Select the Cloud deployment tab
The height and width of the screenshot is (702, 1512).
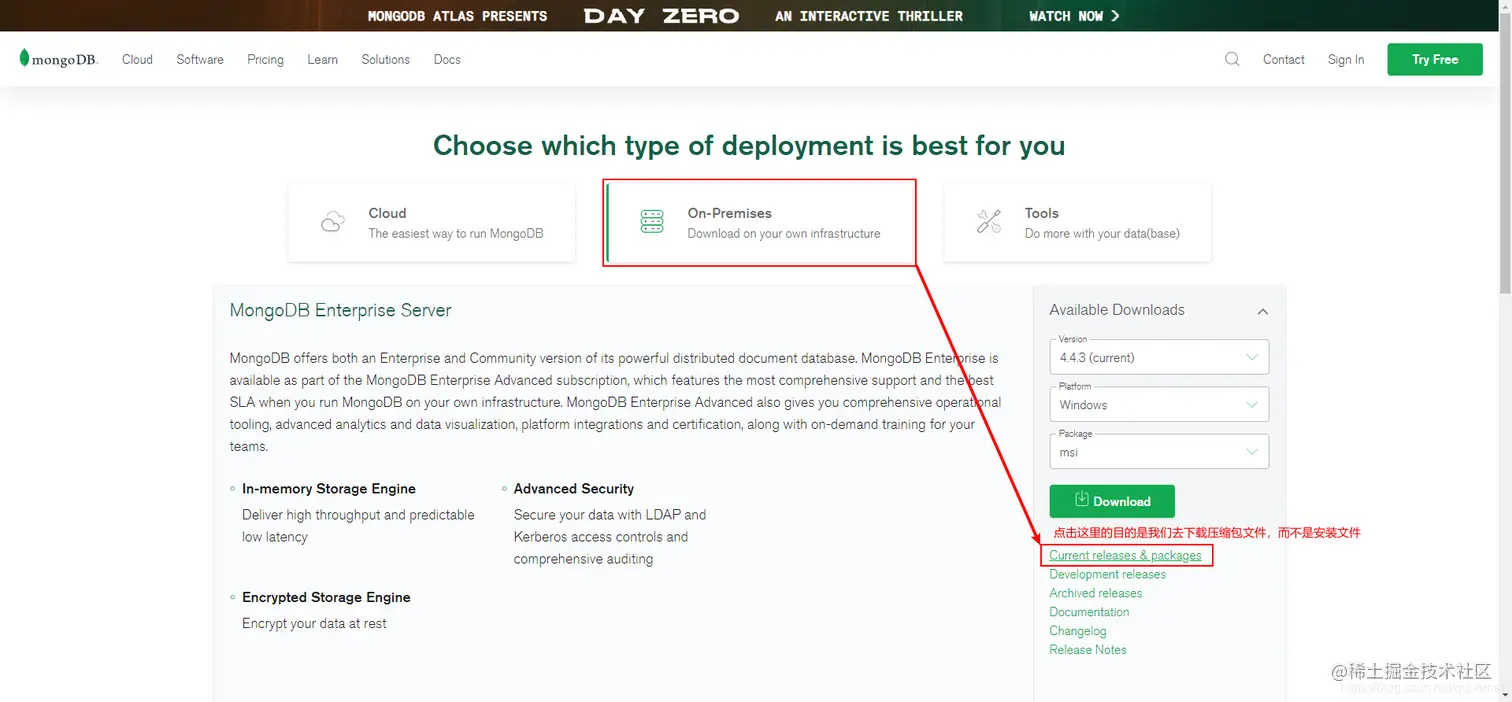click(x=431, y=222)
